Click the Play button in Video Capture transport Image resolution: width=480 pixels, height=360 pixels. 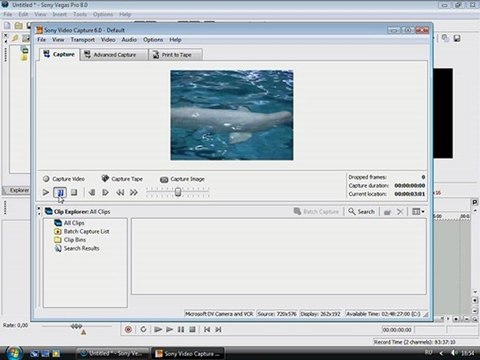46,192
